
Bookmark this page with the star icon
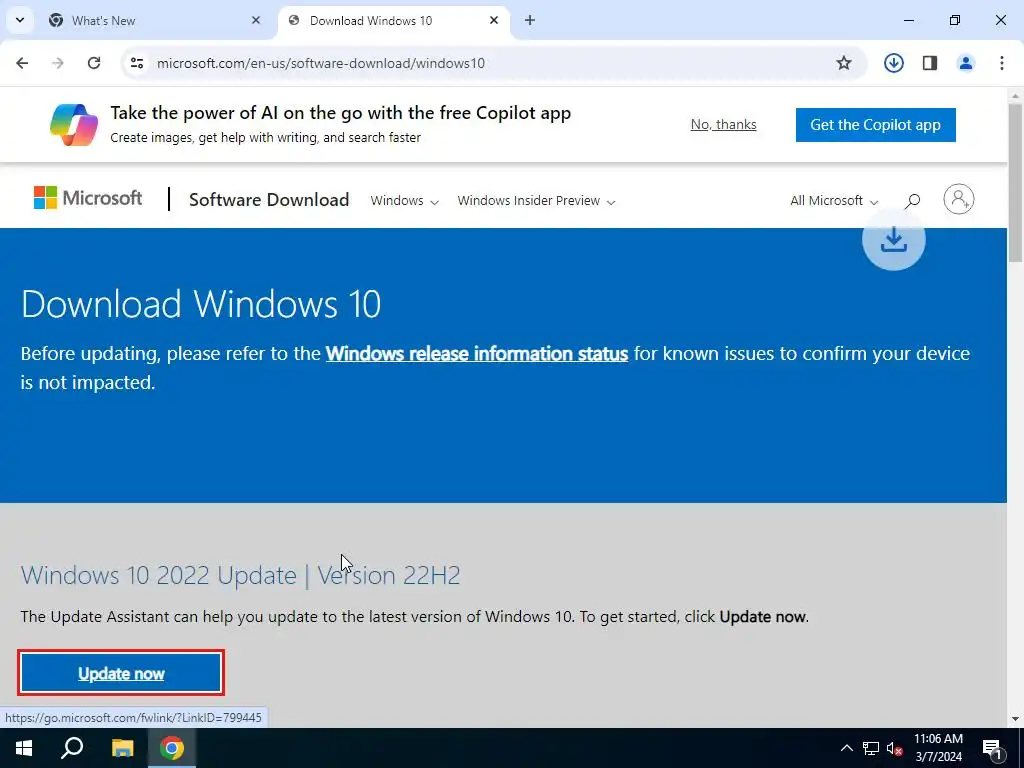(844, 63)
